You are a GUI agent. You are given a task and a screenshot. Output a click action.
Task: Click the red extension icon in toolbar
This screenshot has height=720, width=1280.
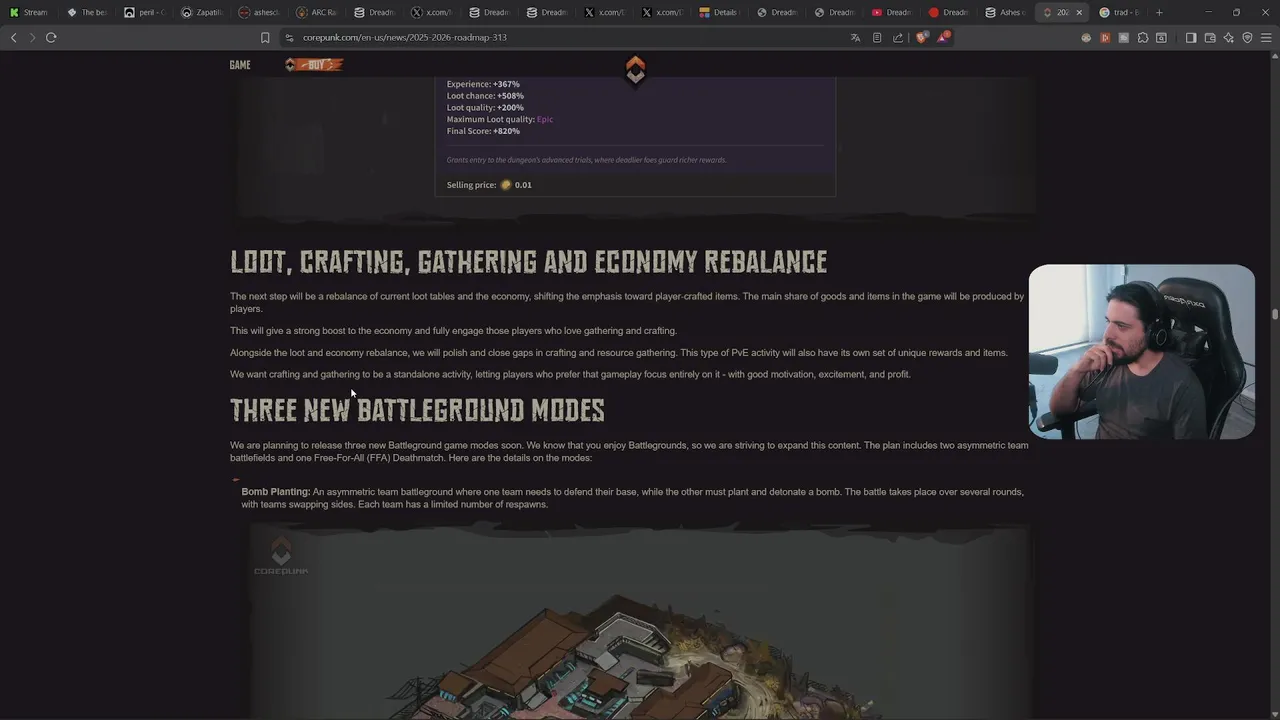(1105, 37)
